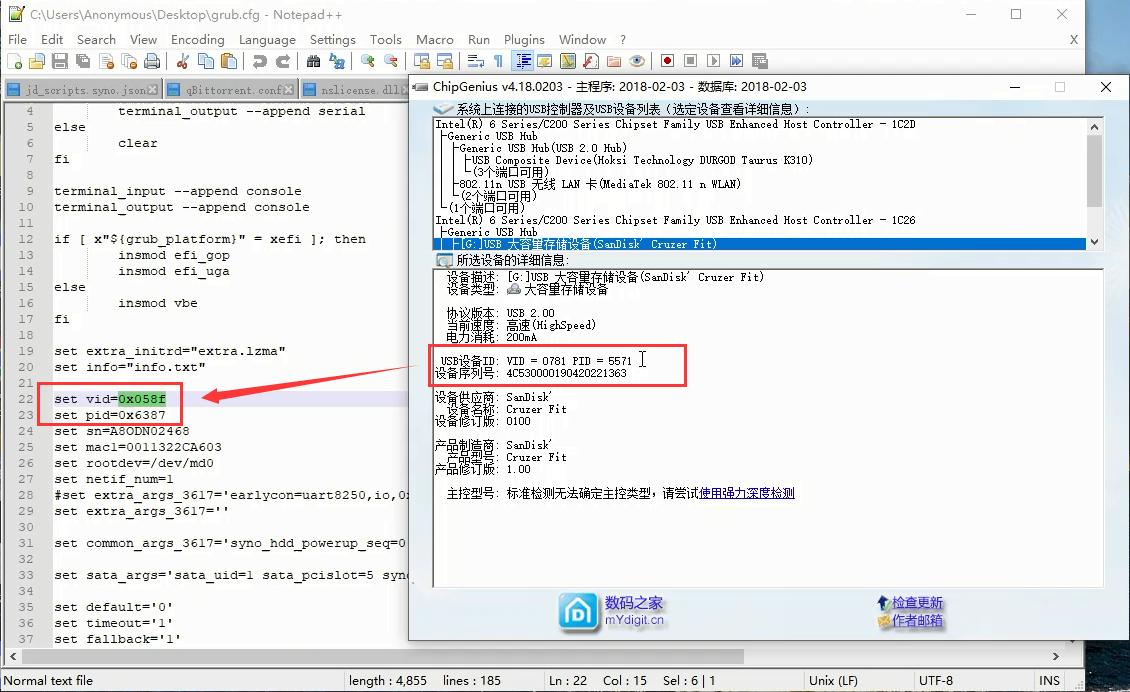The height and width of the screenshot is (692, 1130).
Task: Expand the Generic USB Hub node
Action: click(x=490, y=135)
